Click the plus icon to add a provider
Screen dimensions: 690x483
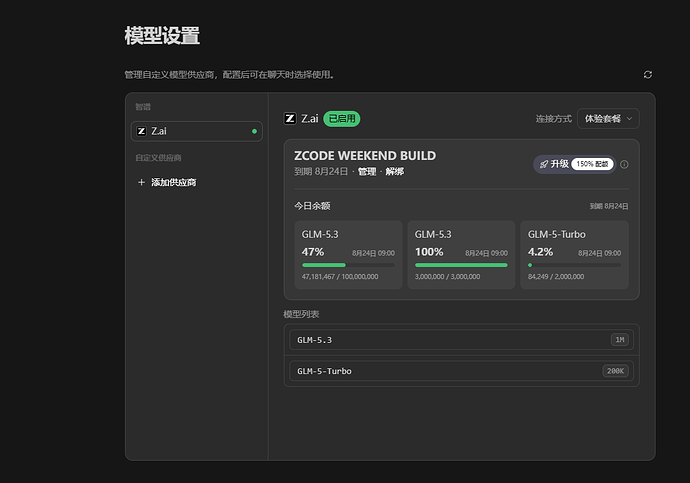pos(141,182)
